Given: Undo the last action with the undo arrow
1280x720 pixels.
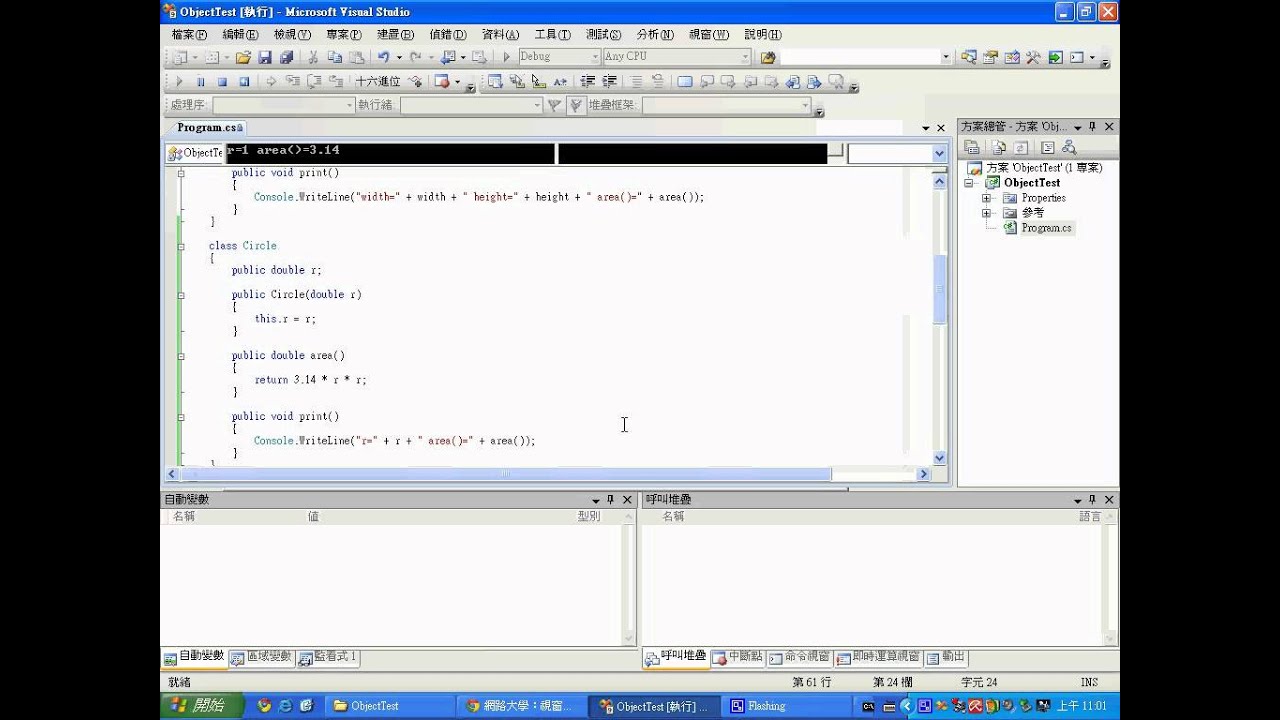Looking at the screenshot, I should 383,57.
